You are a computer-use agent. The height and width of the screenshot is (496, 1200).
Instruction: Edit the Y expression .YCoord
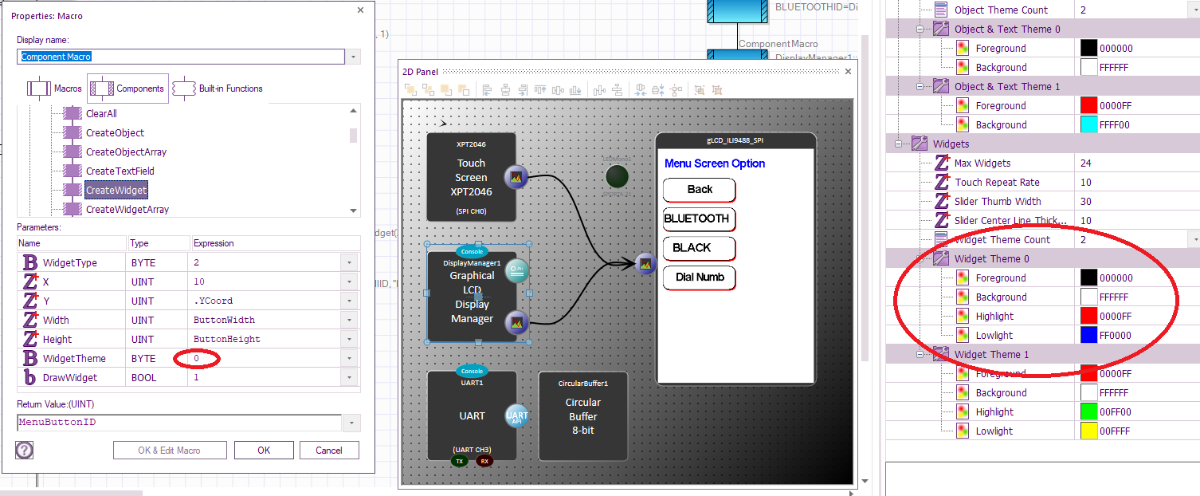(265, 300)
